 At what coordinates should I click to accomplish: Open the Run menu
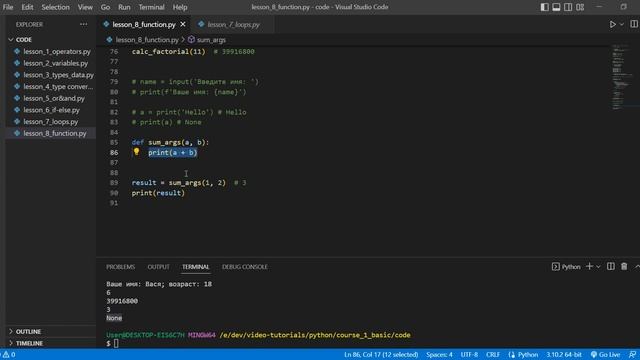pos(124,7)
